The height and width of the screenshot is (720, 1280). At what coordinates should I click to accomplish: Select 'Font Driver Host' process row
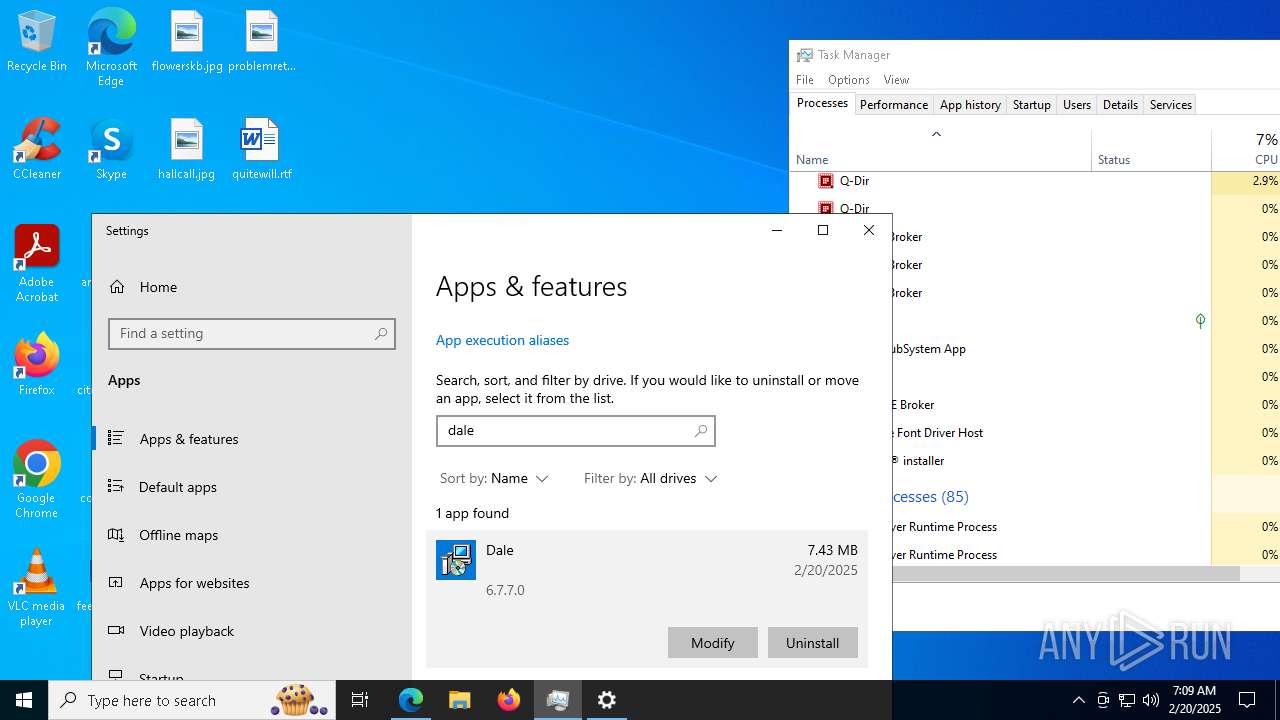1086,433
